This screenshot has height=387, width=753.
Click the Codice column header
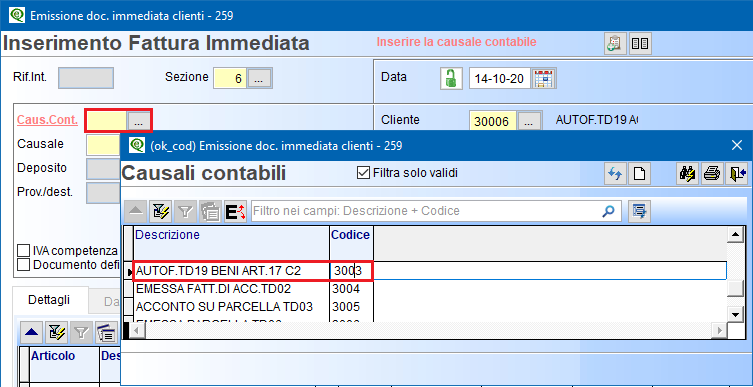(x=352, y=243)
